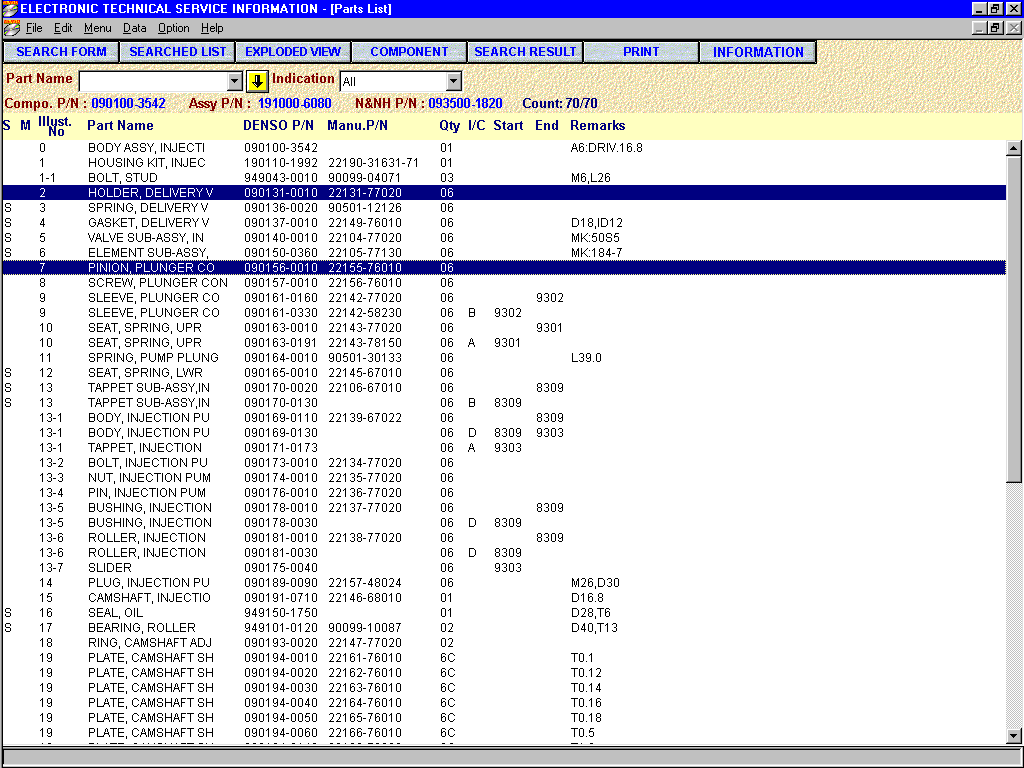The height and width of the screenshot is (768, 1024).
Task: Click Assy P/N value 191000-6080
Action: (x=295, y=103)
